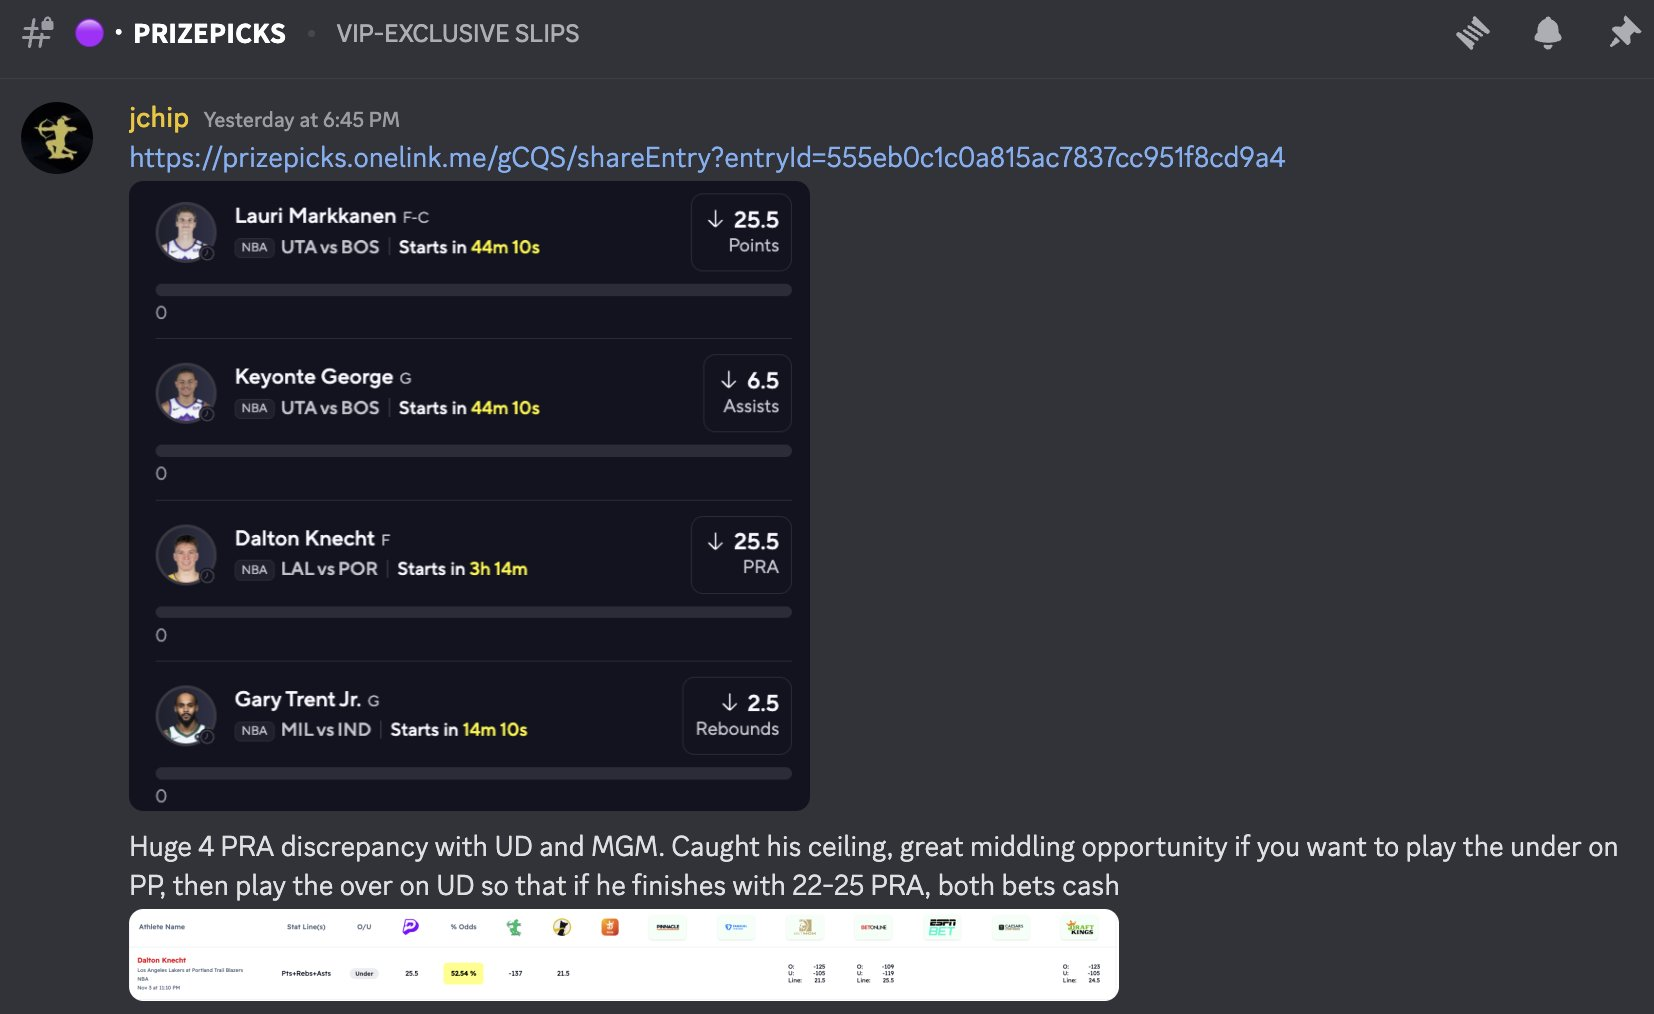The width and height of the screenshot is (1654, 1014).
Task: Select the 25.5 Points under box
Action: (x=741, y=232)
